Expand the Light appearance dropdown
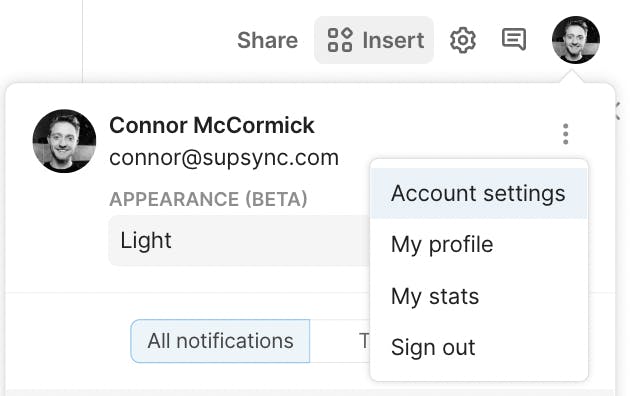This screenshot has height=396, width=630. pos(239,241)
